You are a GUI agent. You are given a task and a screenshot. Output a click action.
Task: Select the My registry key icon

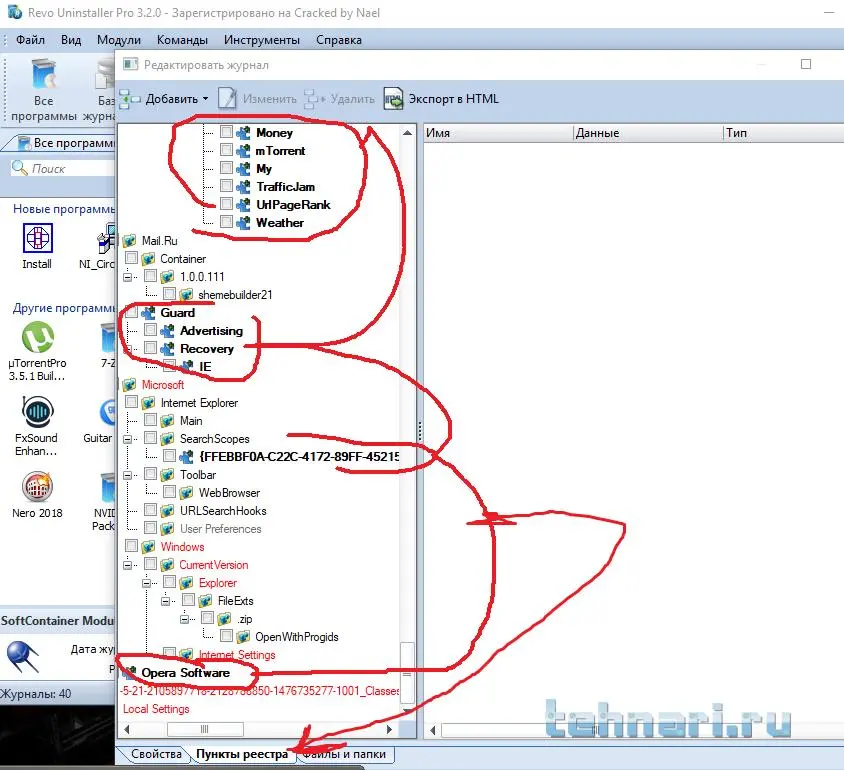coord(243,168)
